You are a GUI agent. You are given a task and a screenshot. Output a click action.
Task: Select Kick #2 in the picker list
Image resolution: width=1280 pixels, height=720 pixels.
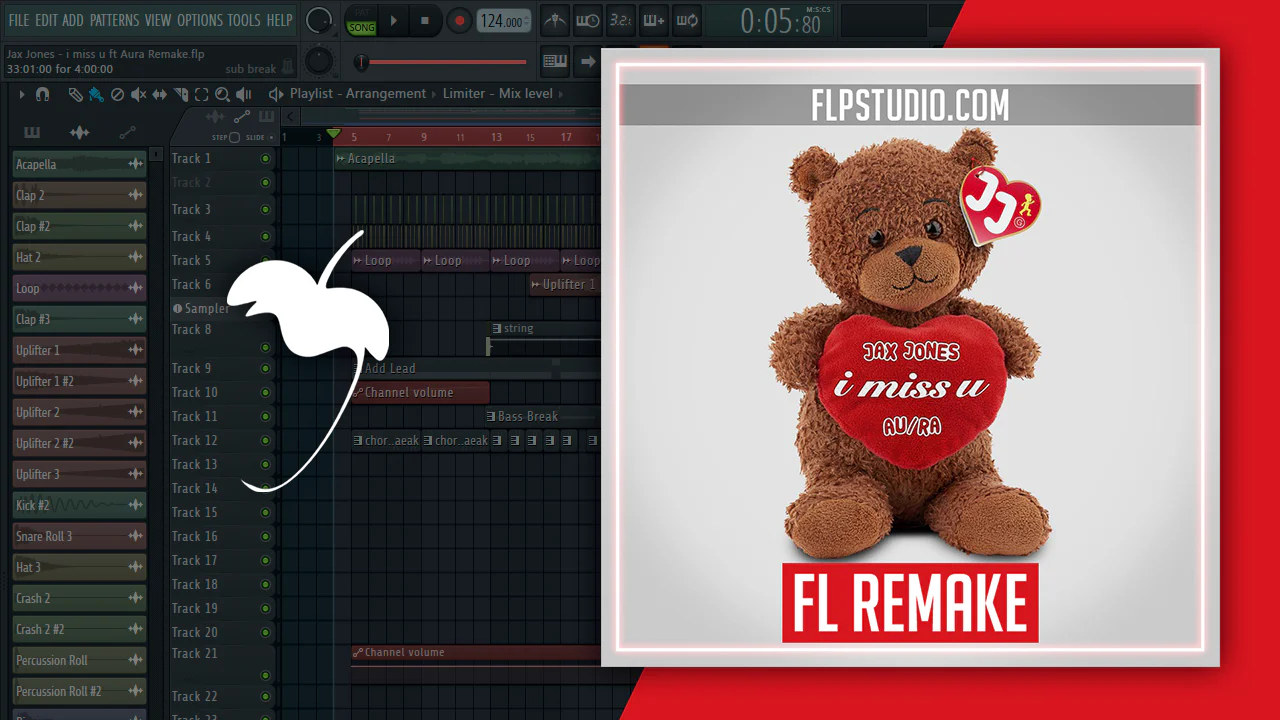80,506
